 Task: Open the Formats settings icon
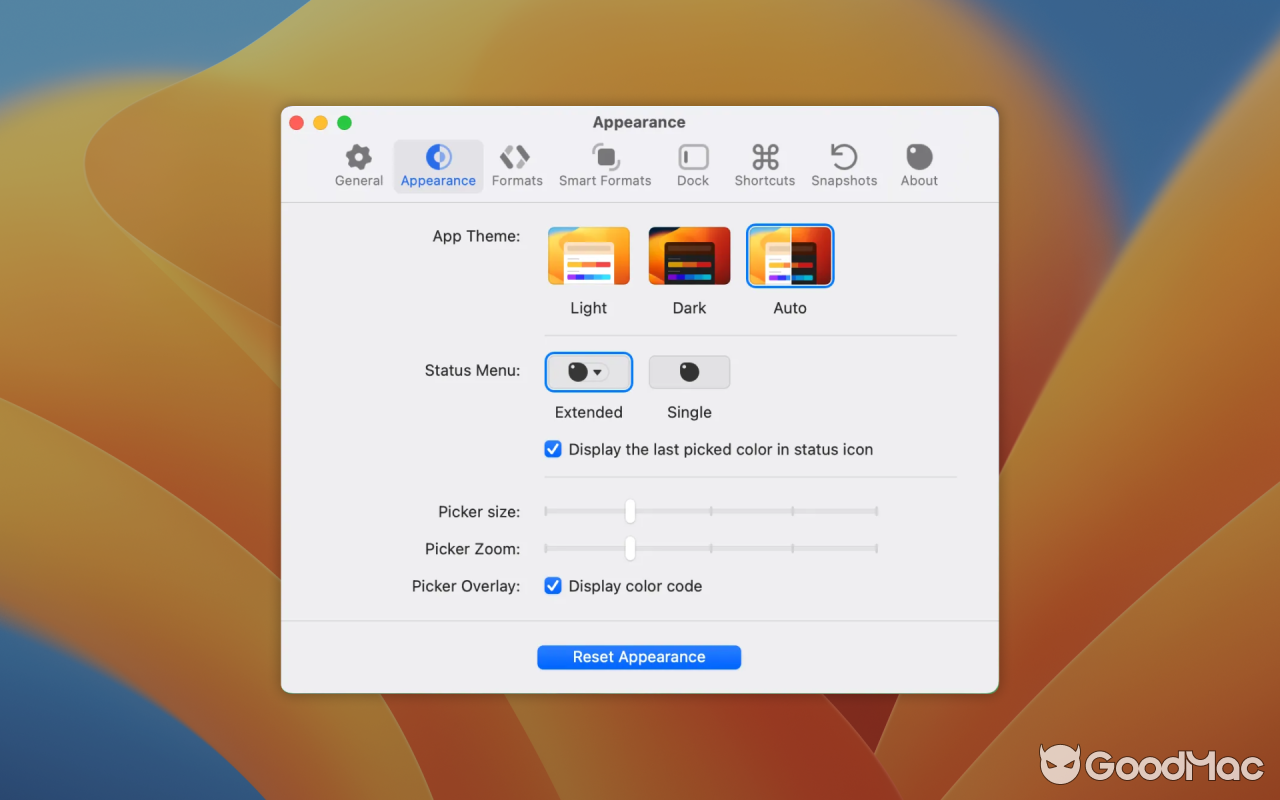click(x=517, y=156)
